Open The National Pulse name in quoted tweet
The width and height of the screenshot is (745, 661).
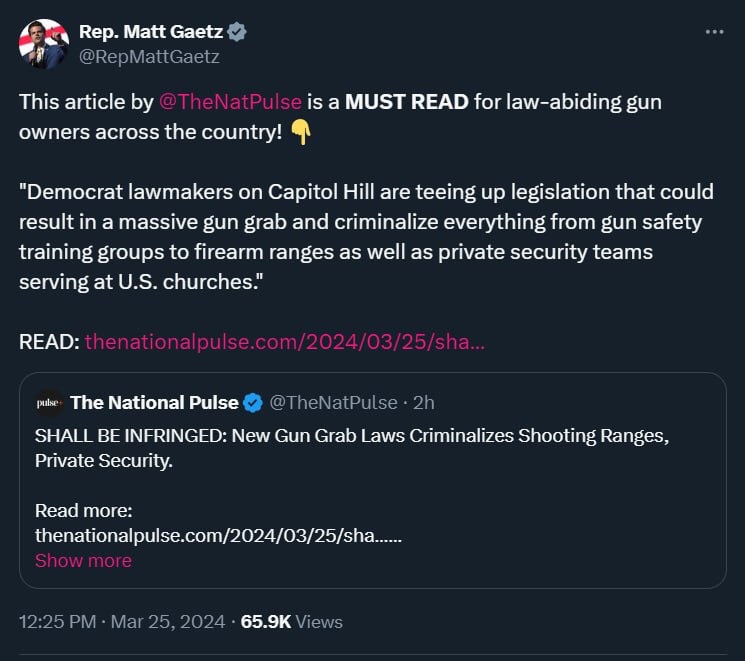154,403
